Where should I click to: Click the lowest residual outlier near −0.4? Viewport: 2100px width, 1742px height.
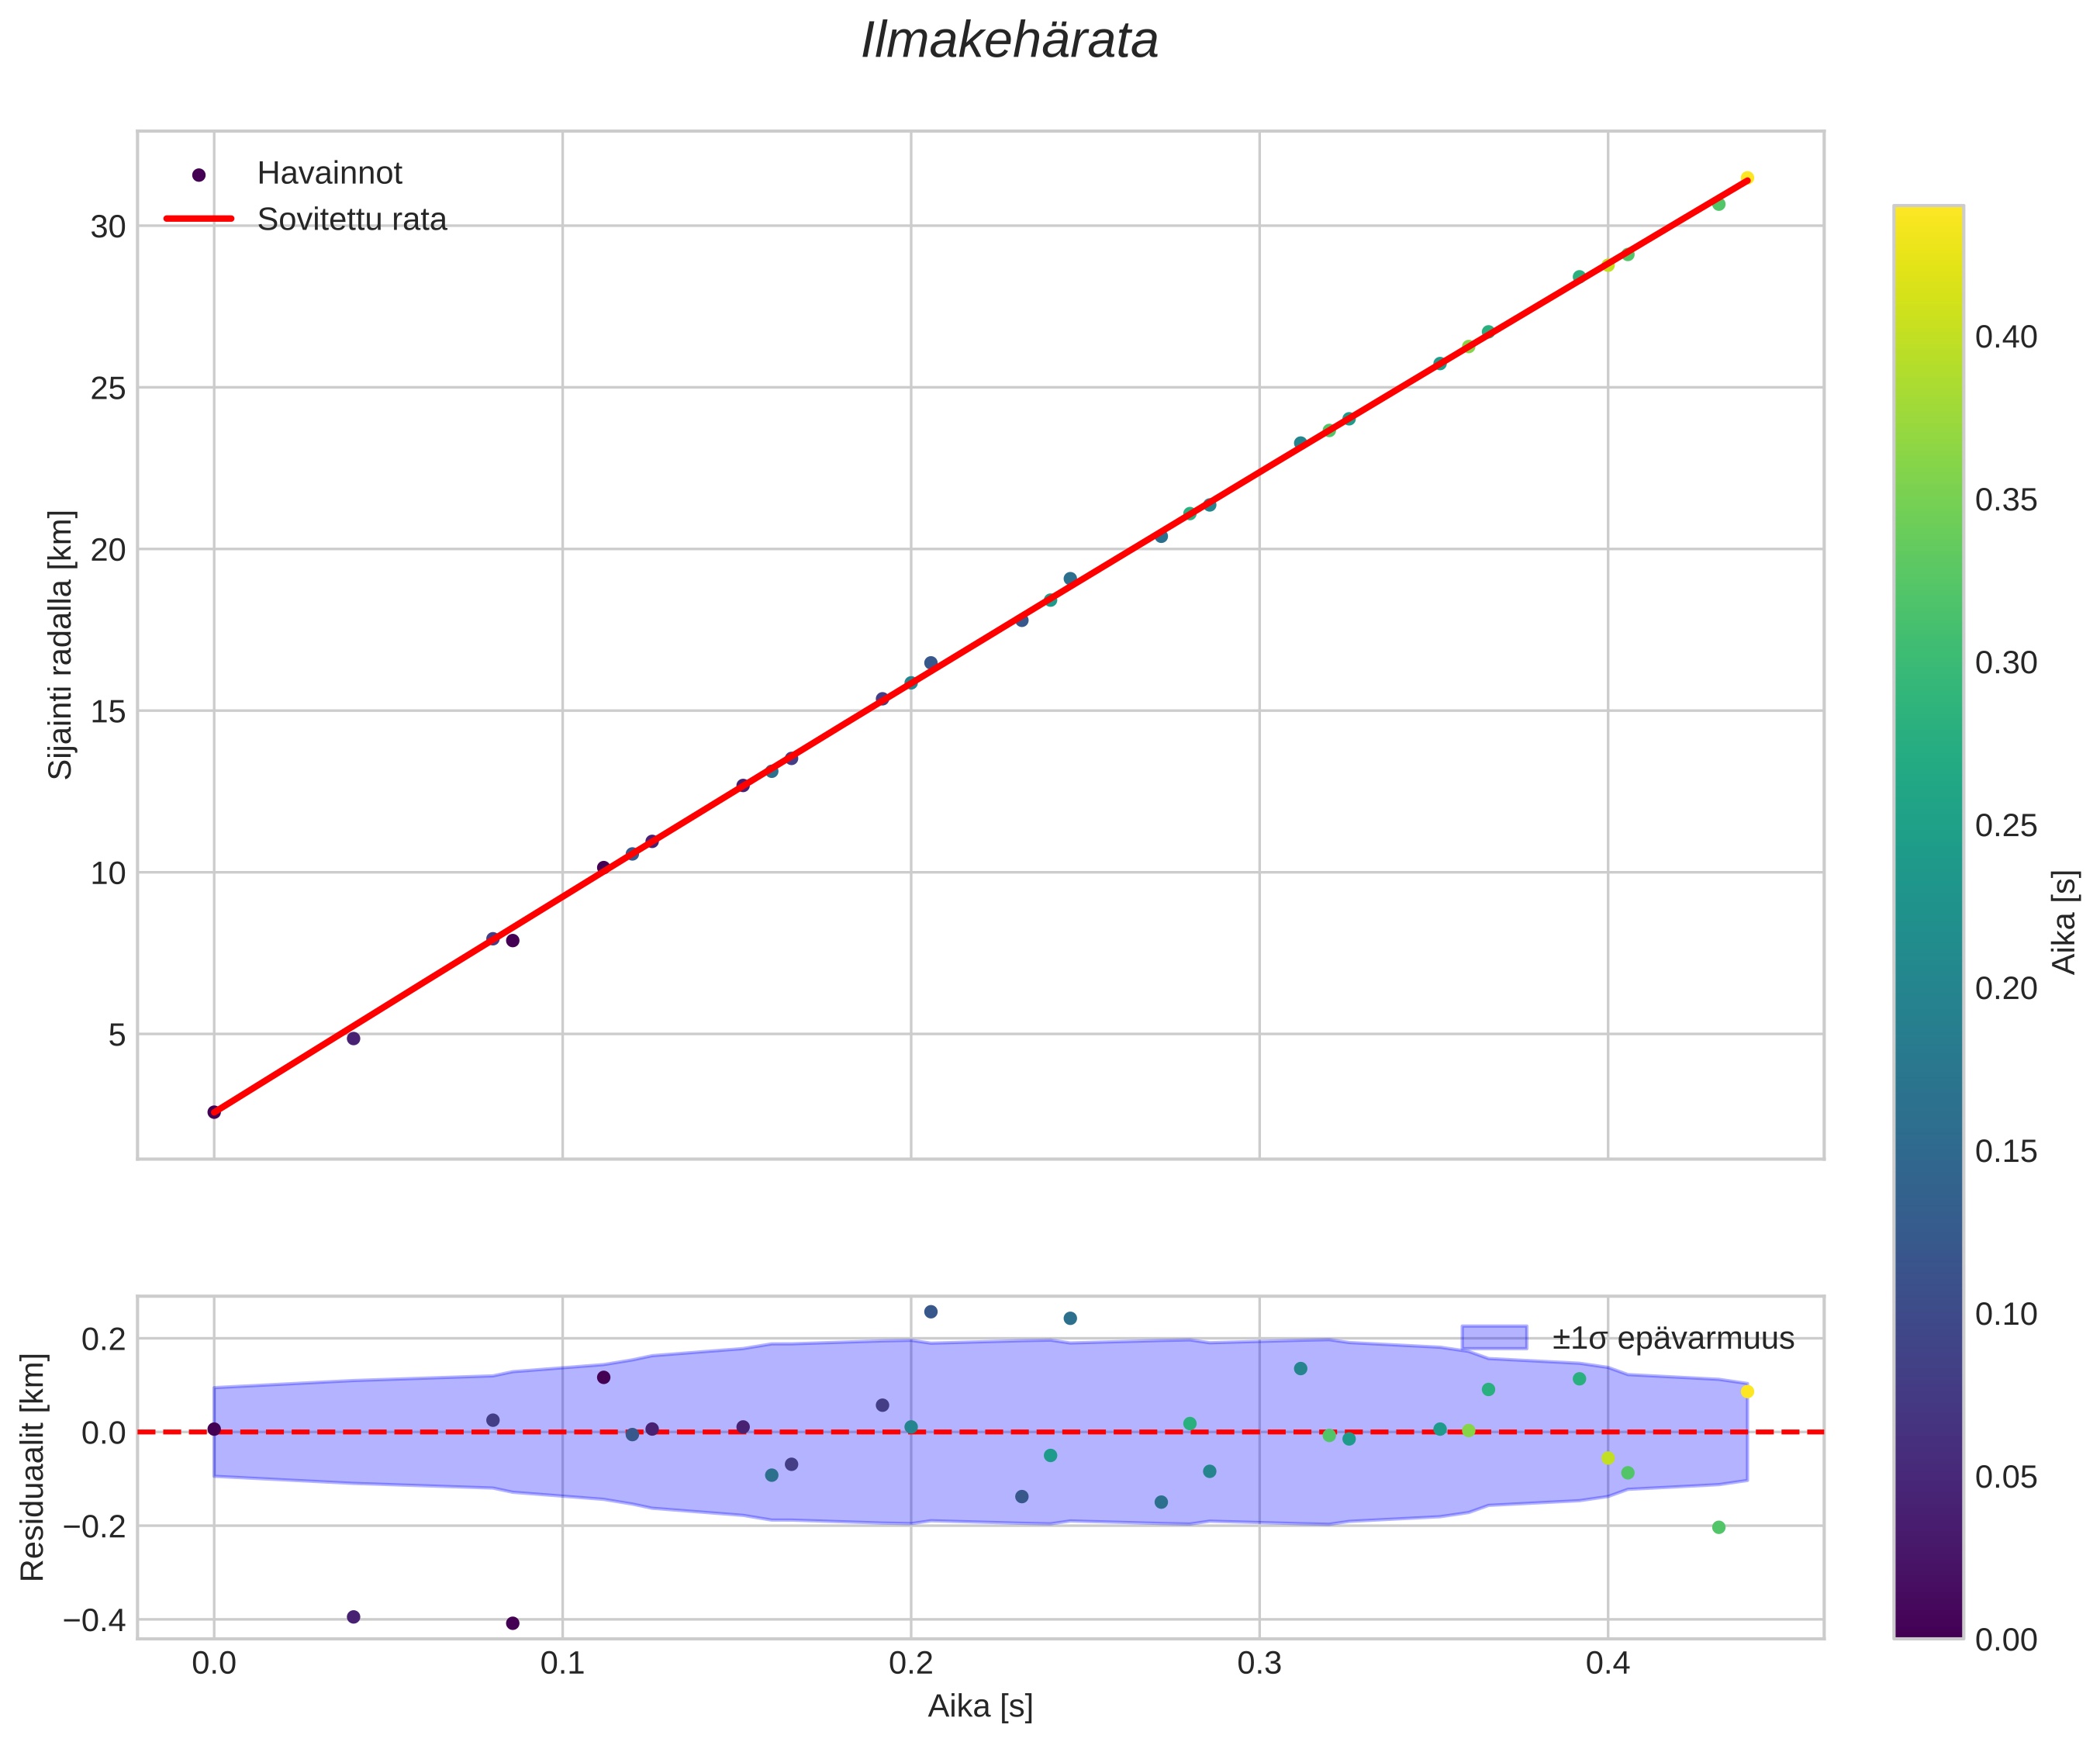coord(513,1623)
